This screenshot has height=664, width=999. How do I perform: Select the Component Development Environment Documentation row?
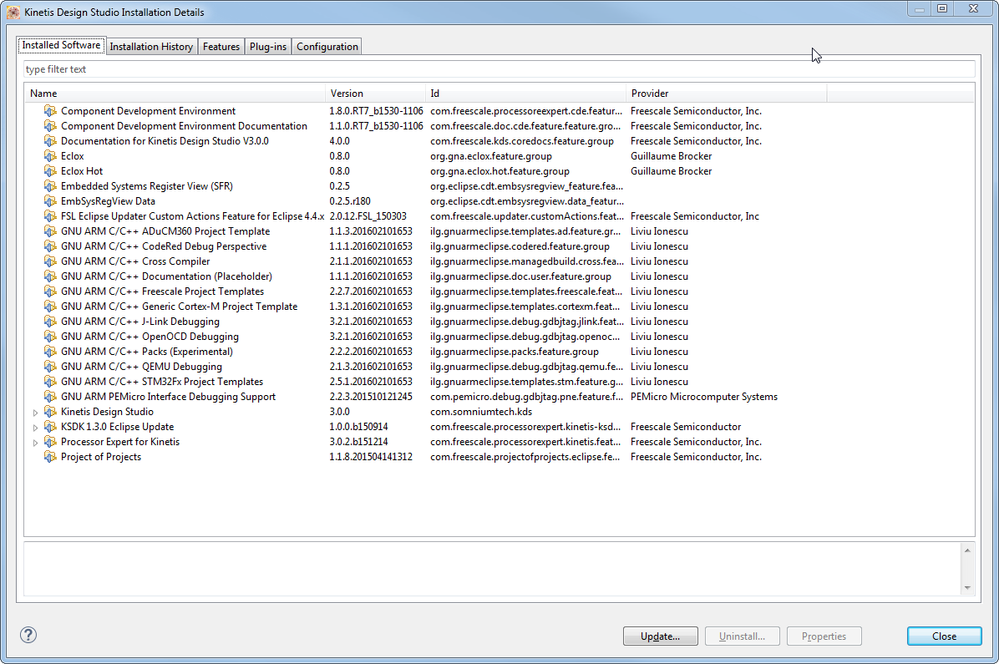499,126
